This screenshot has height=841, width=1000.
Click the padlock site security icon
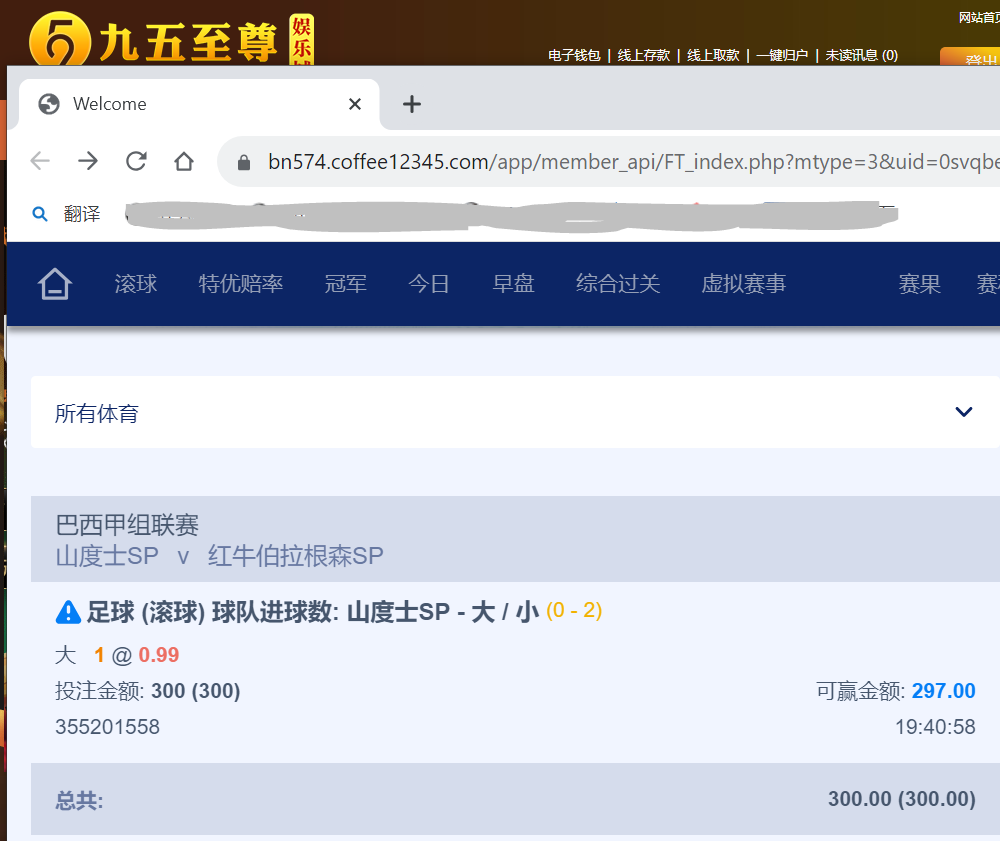243,162
